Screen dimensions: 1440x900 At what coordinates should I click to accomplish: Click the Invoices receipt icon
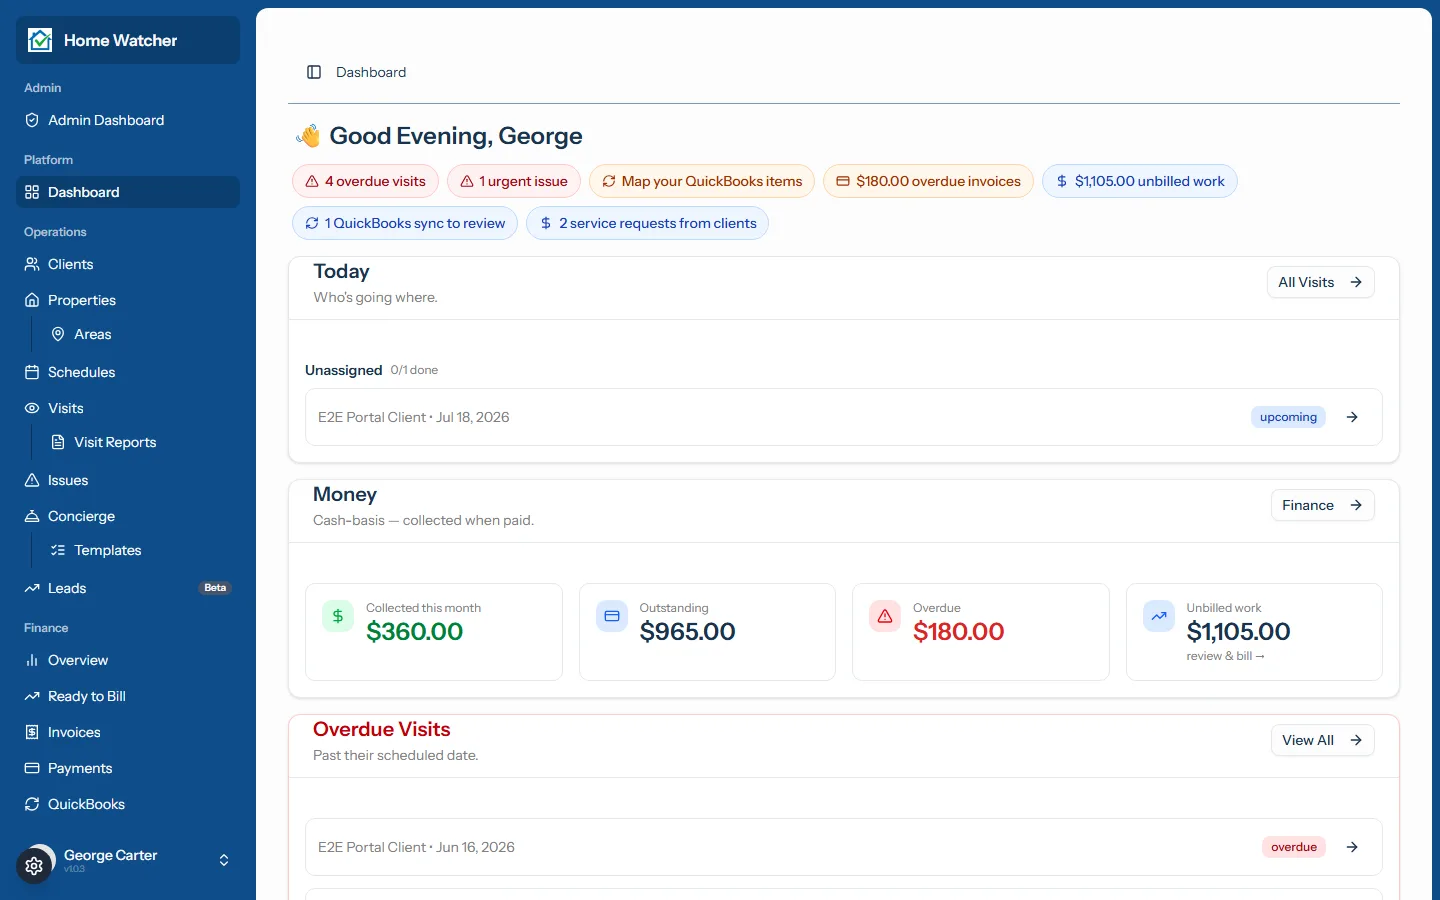[32, 732]
